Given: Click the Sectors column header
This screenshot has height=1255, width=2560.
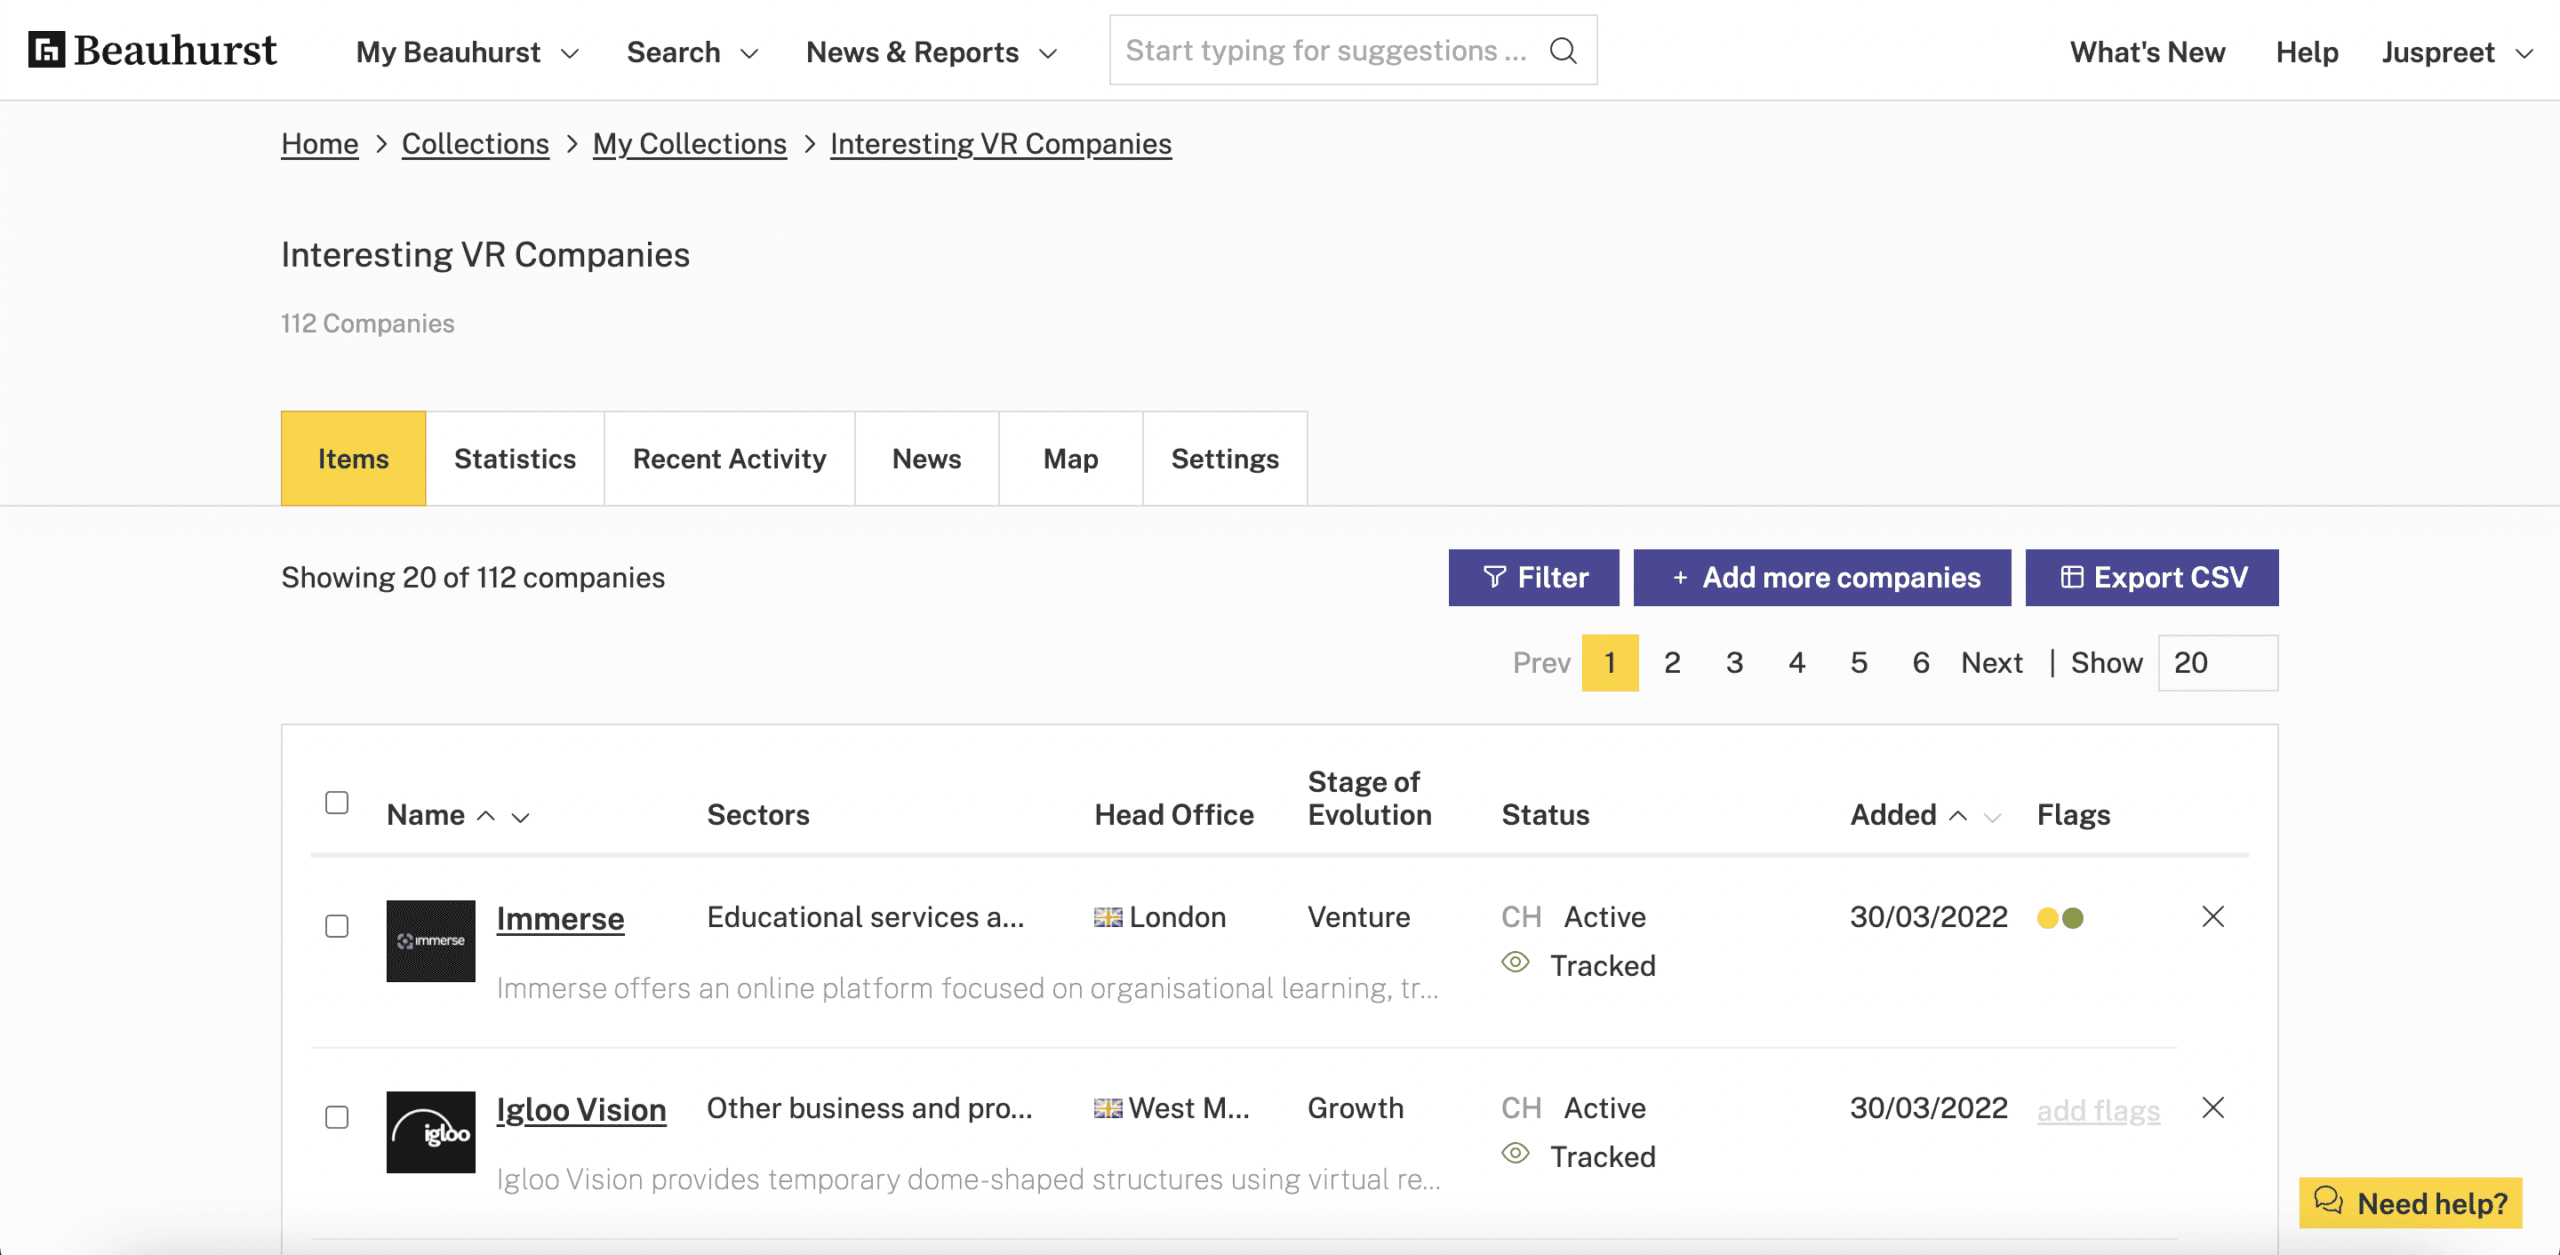Looking at the screenshot, I should (758, 814).
